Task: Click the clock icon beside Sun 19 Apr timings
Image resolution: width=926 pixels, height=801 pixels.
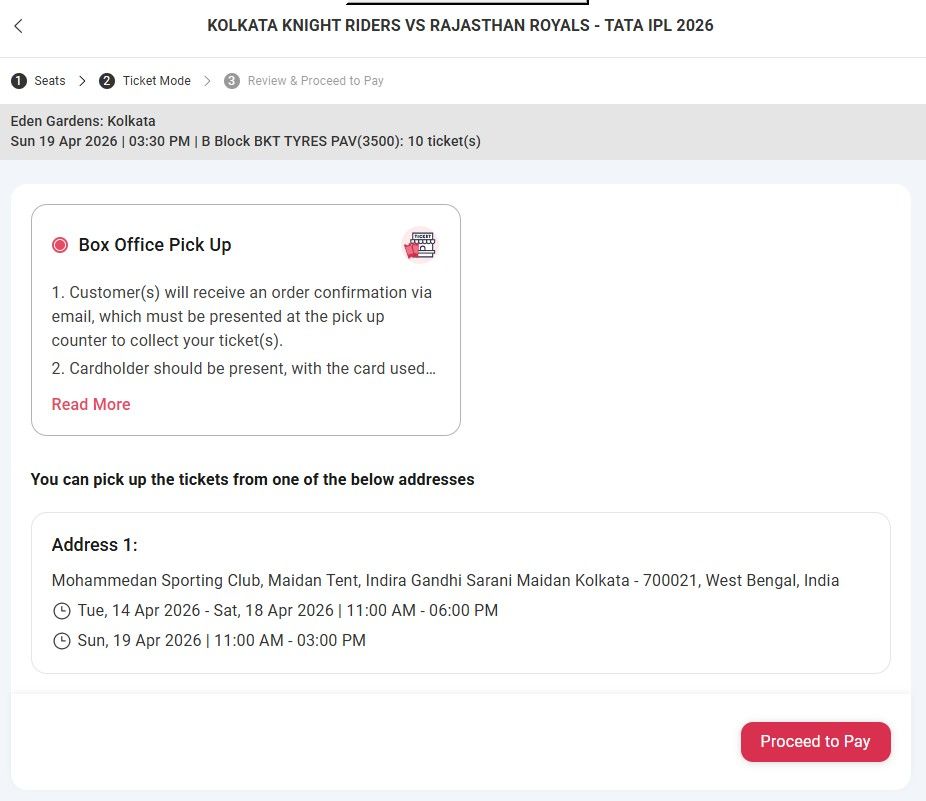Action: 61,640
